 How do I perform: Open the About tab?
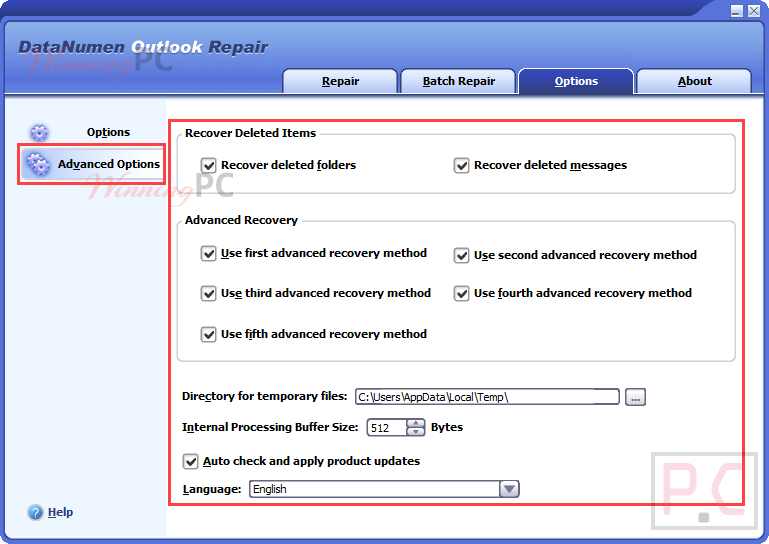click(x=694, y=81)
